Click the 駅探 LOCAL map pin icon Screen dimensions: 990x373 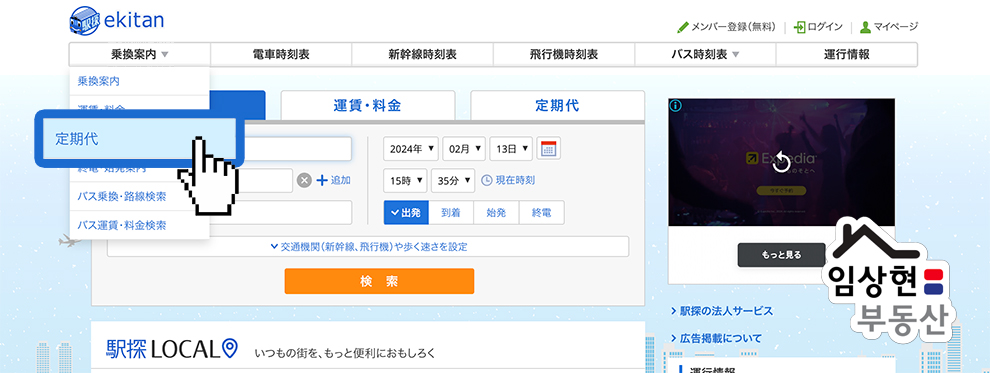[230, 348]
